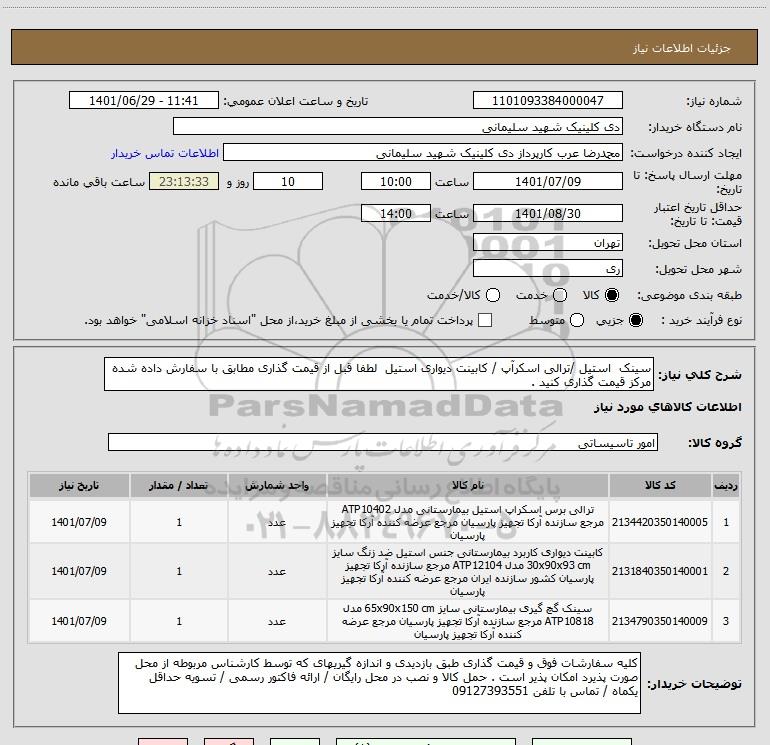The image size is (770, 745).
Task: Click the request creator name field
Action: pyautogui.click(x=423, y=152)
